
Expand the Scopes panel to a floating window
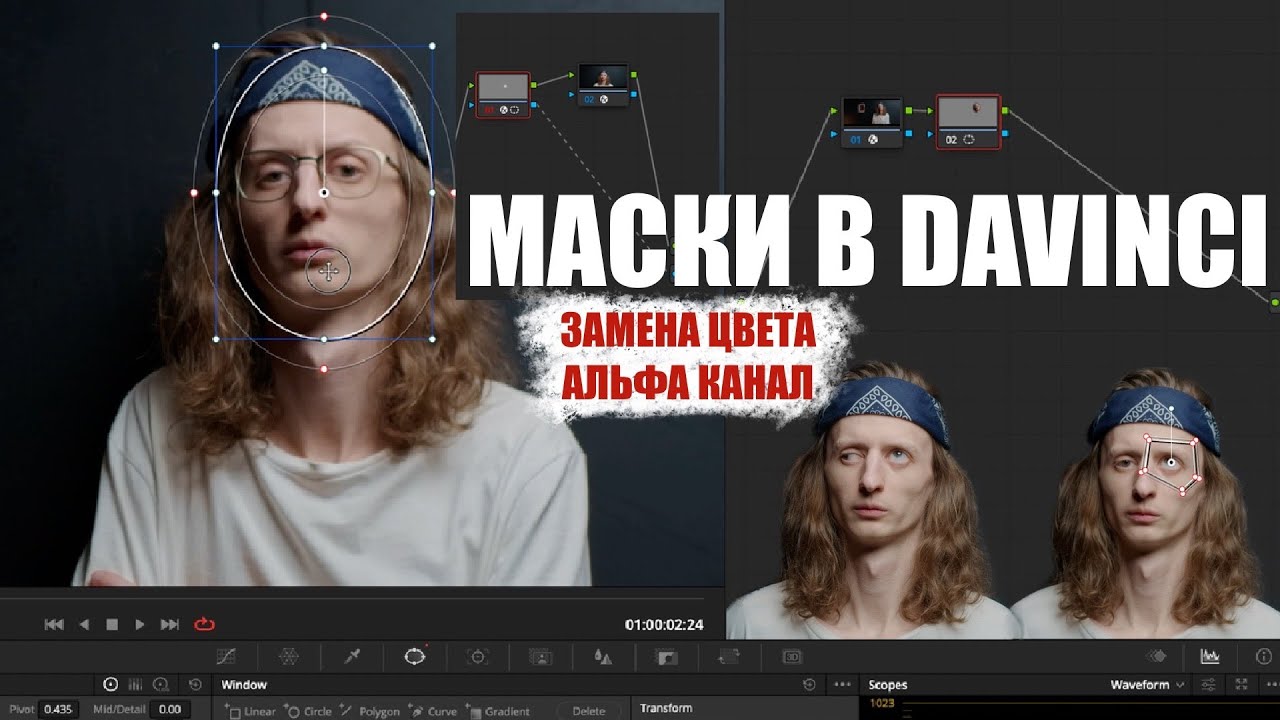click(1241, 685)
